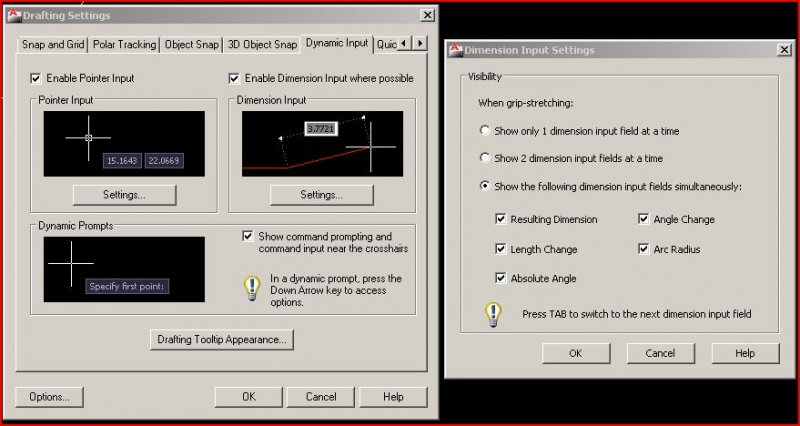Image resolution: width=800 pixels, height=426 pixels.
Task: Select Show only 1 dimension input field
Action: [485, 131]
